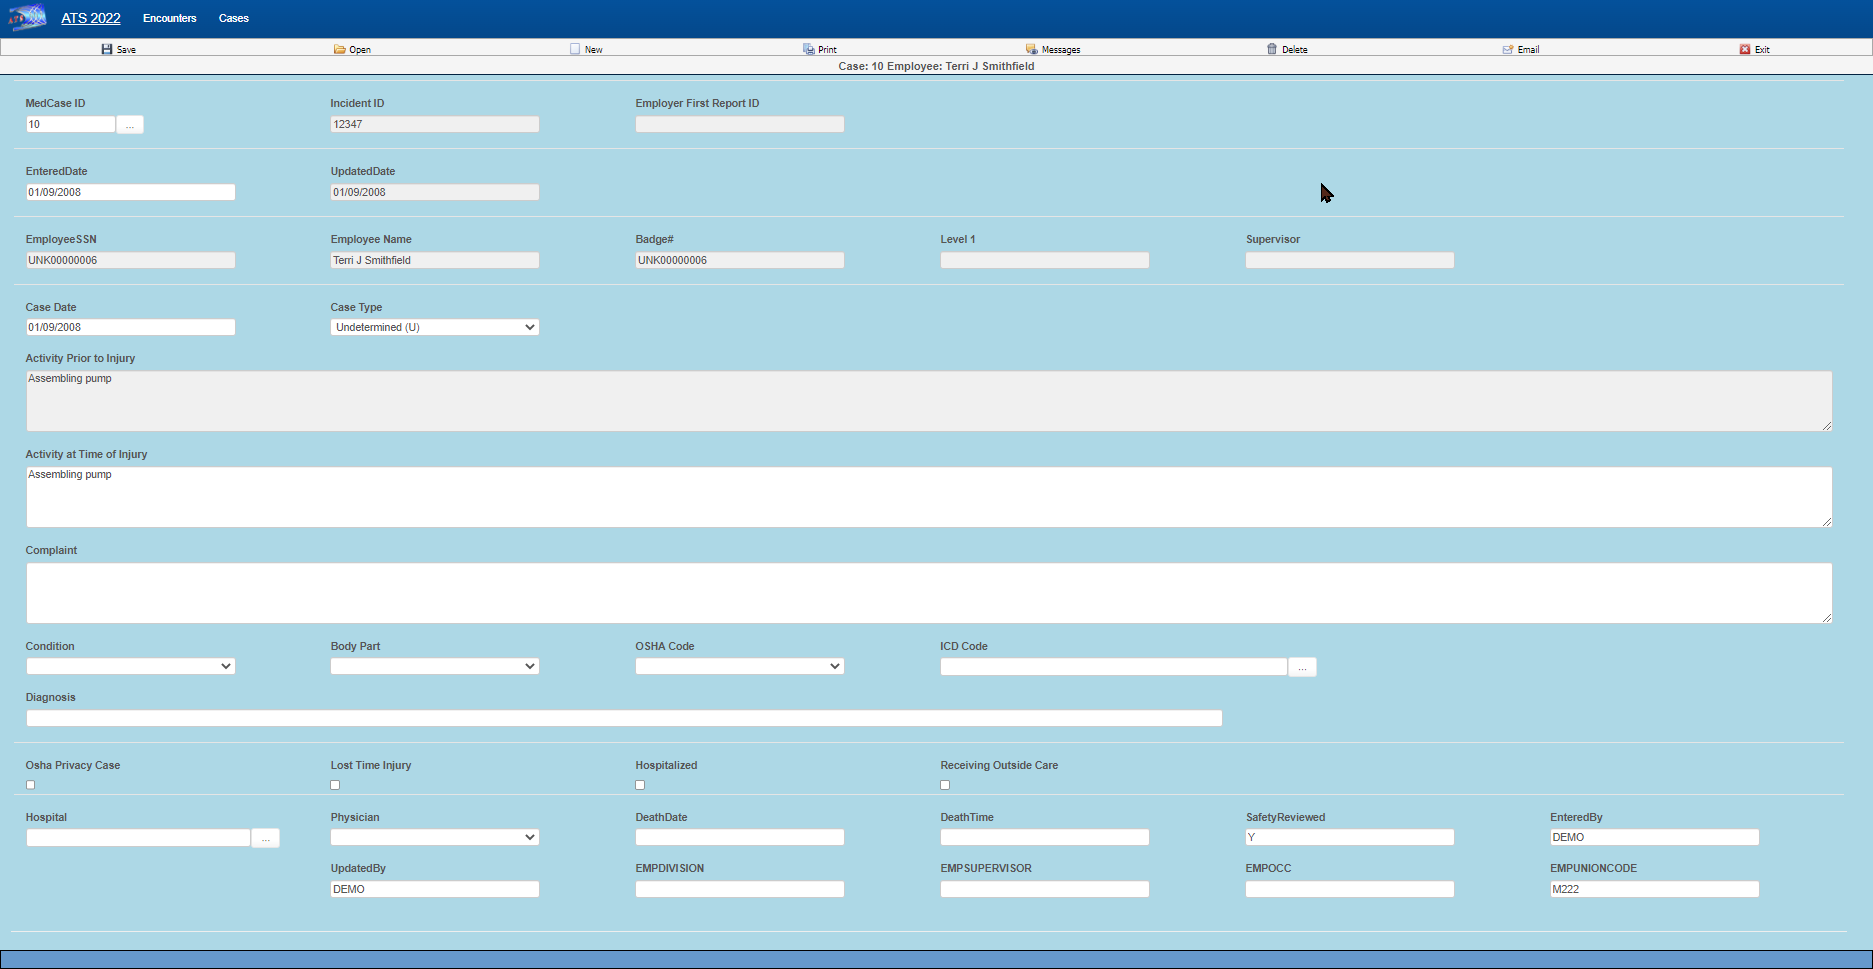This screenshot has width=1873, height=969.
Task: Print the case using Print icon
Action: click(809, 49)
